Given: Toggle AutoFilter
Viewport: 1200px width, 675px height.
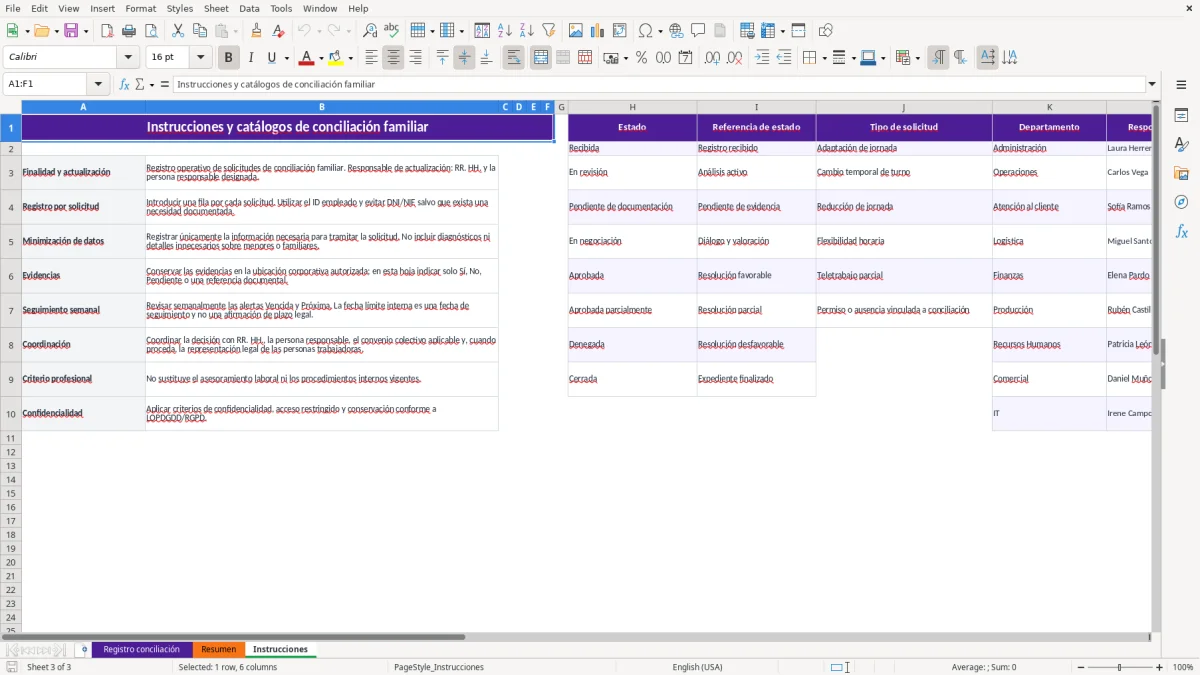Looking at the screenshot, I should pyautogui.click(x=549, y=31).
